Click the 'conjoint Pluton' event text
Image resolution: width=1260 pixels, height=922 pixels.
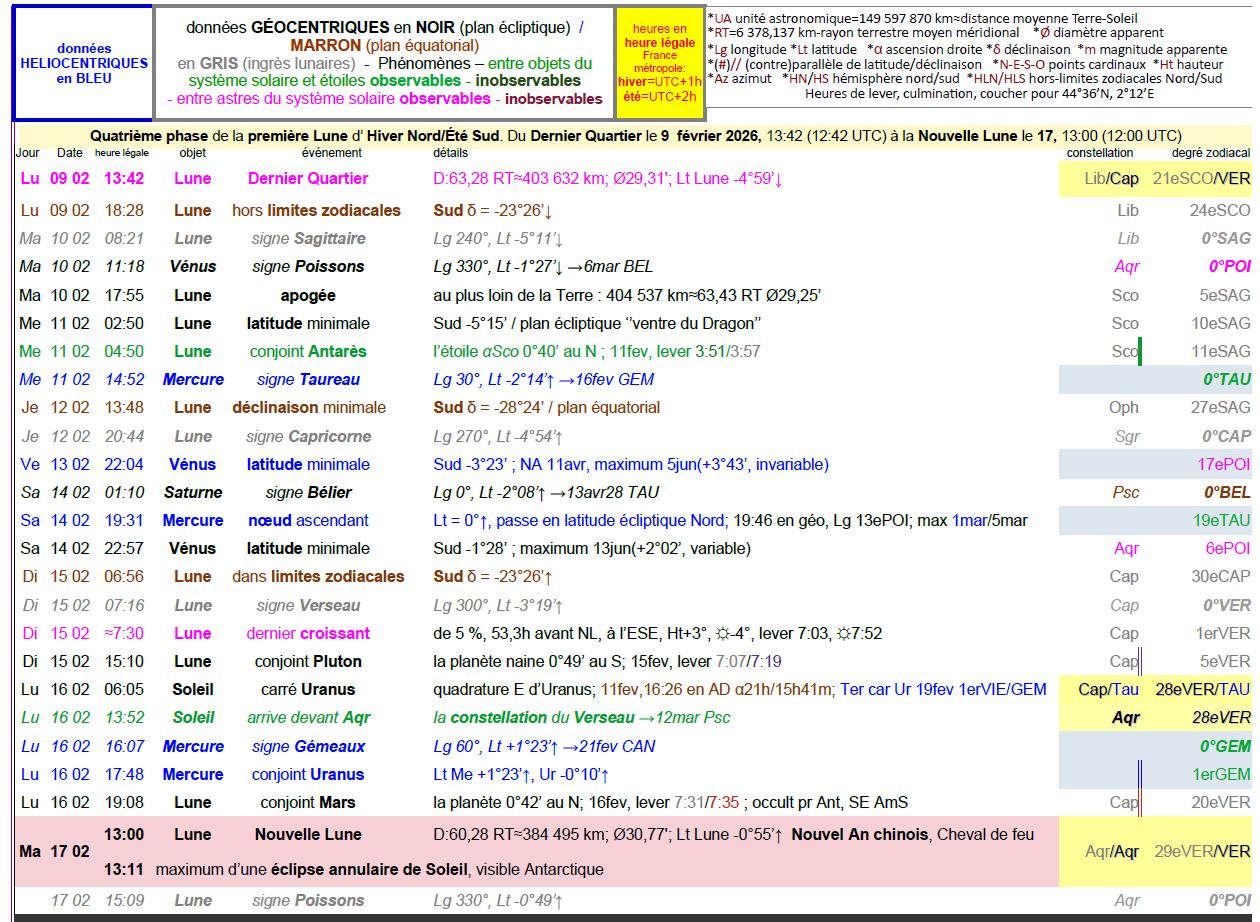[x=308, y=662]
